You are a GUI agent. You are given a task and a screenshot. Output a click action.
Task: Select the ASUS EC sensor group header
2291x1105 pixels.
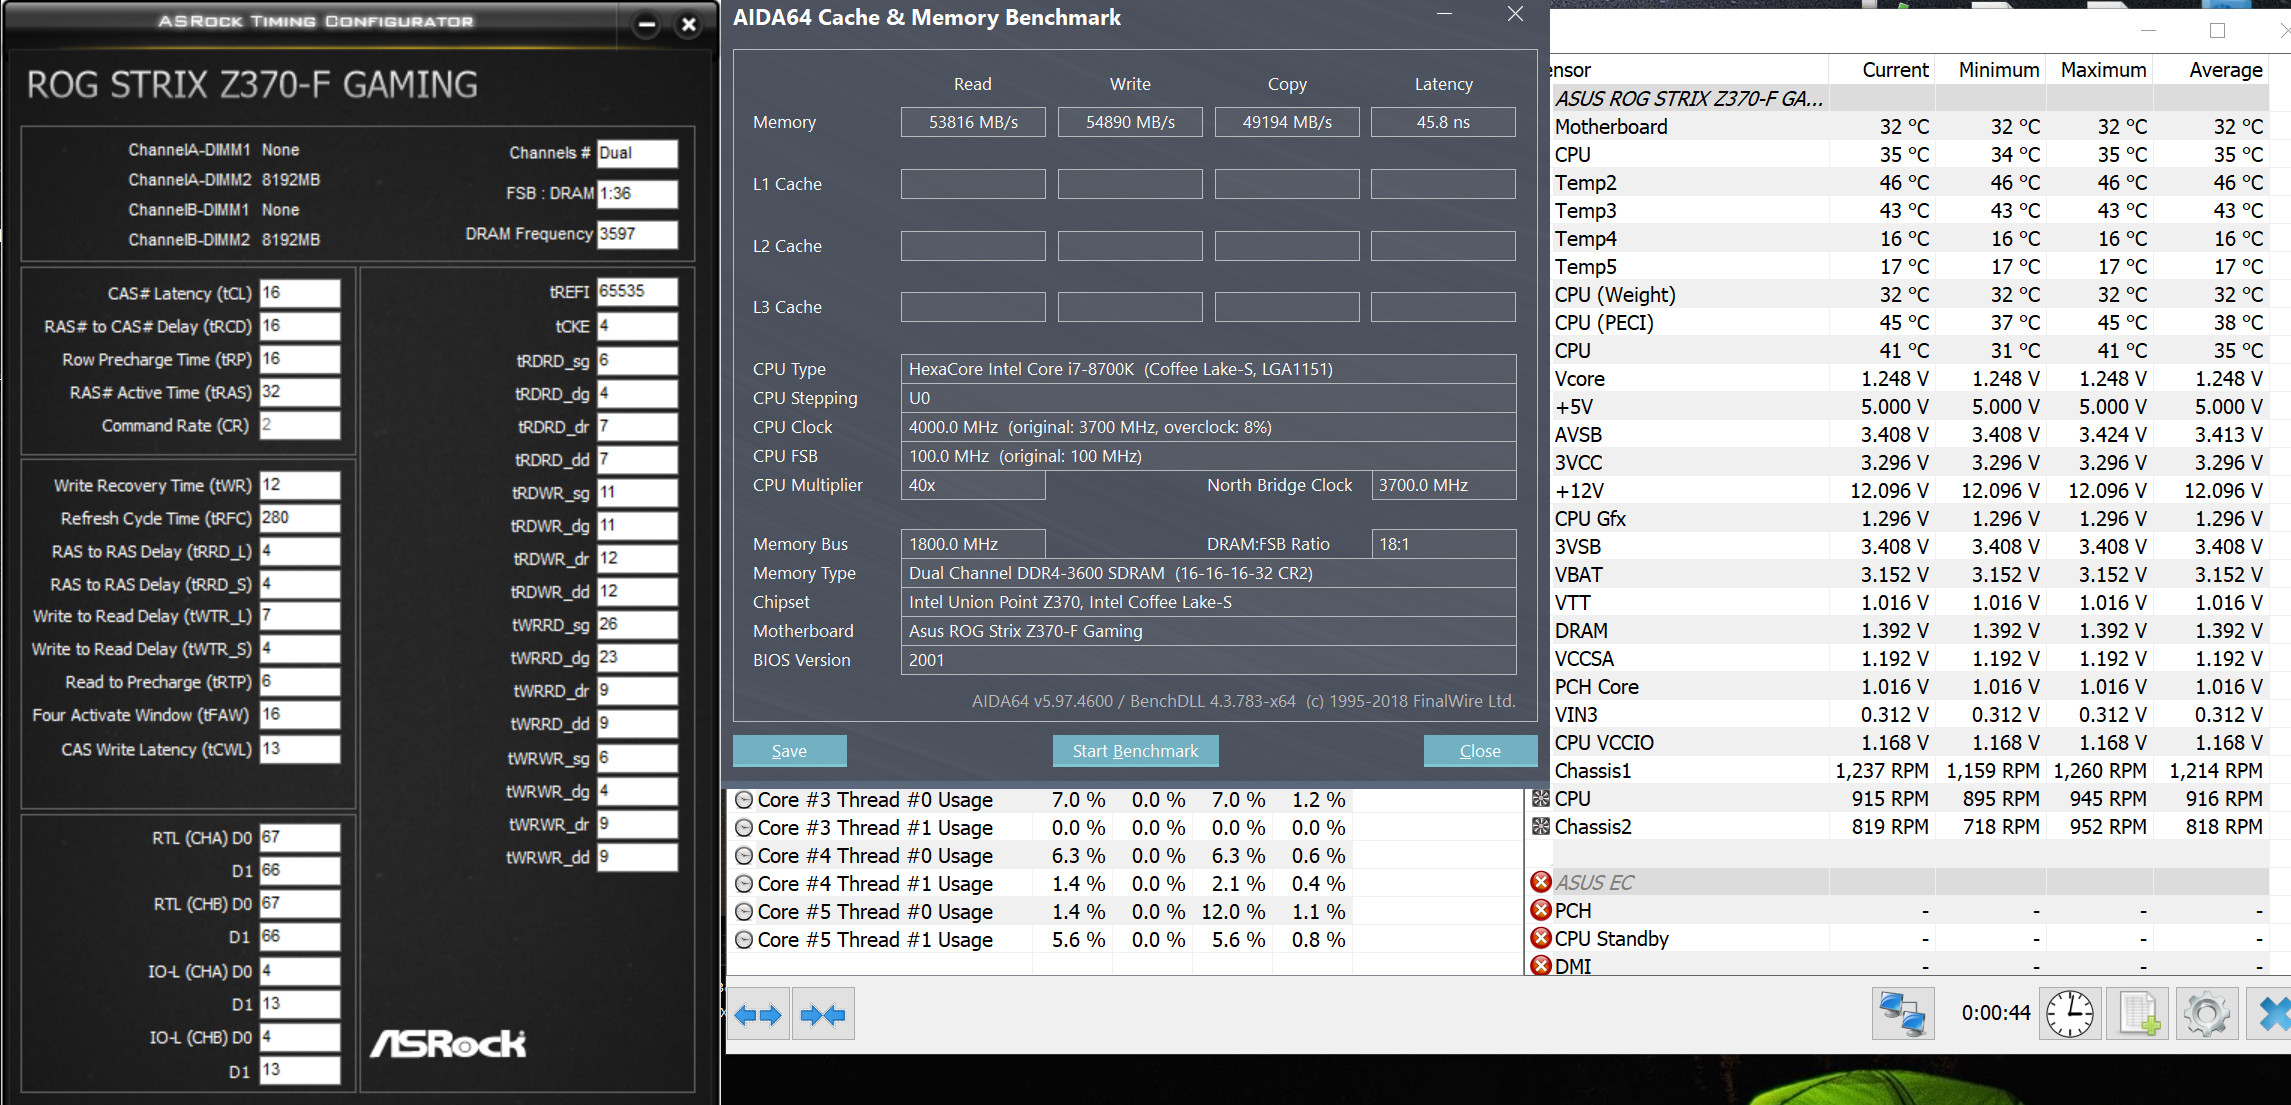pos(1594,883)
